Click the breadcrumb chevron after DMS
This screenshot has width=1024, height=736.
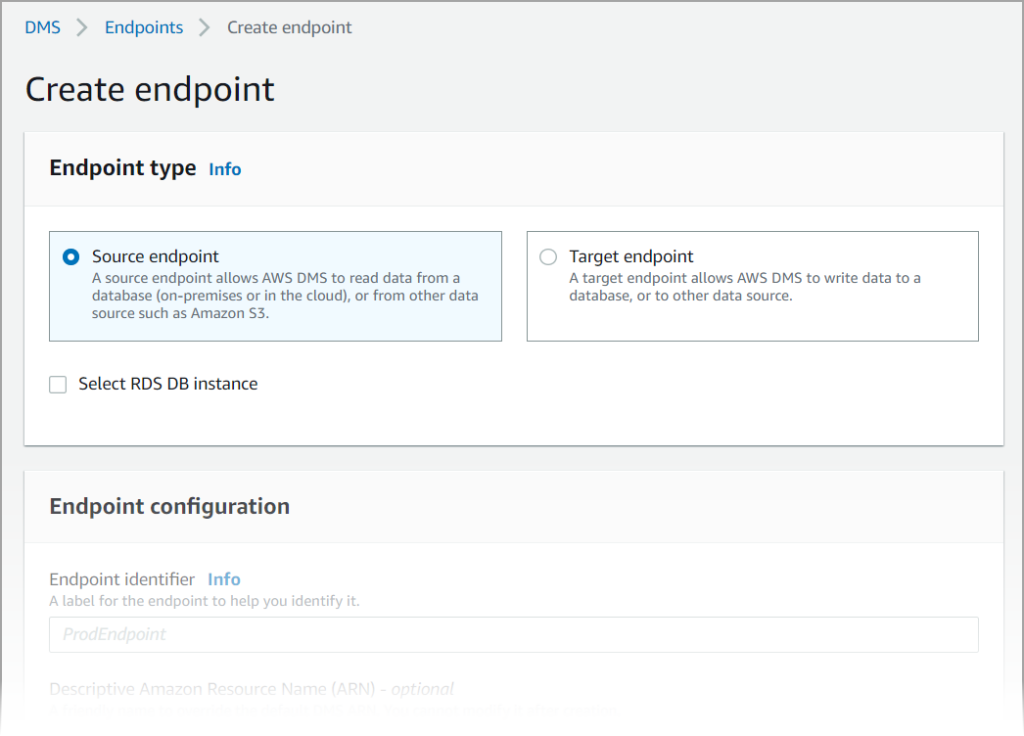[83, 28]
